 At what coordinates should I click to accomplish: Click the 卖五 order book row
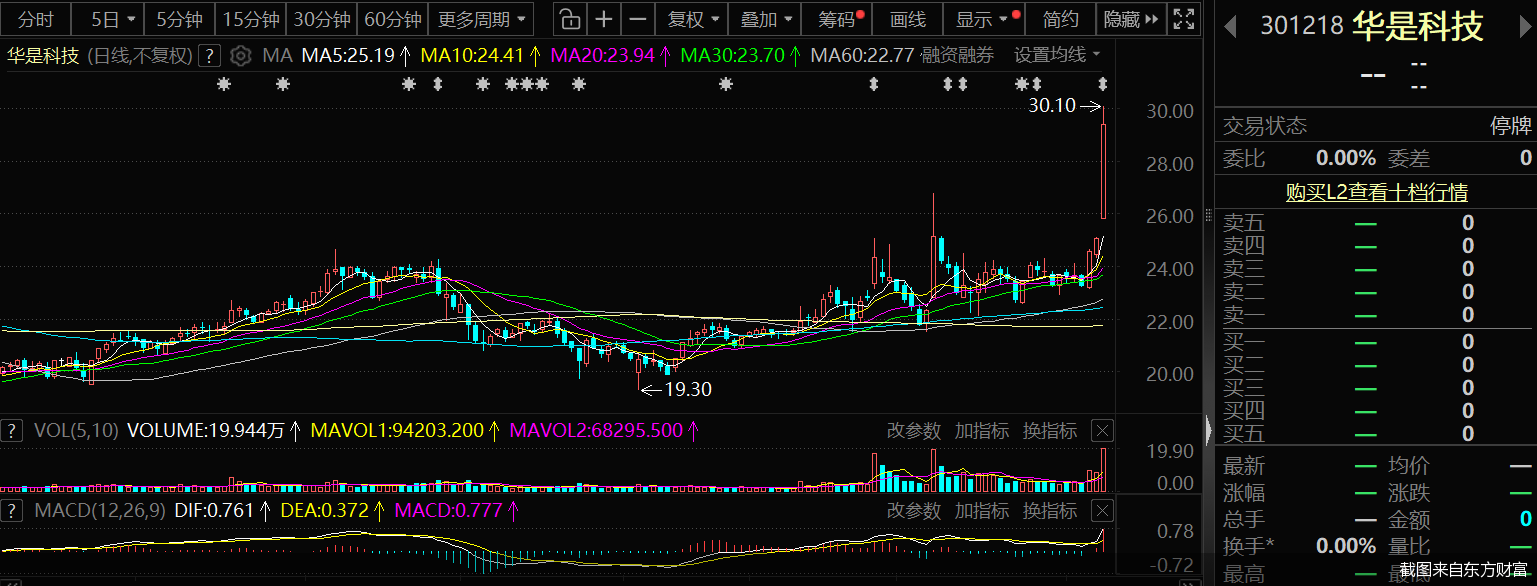tap(1376, 222)
